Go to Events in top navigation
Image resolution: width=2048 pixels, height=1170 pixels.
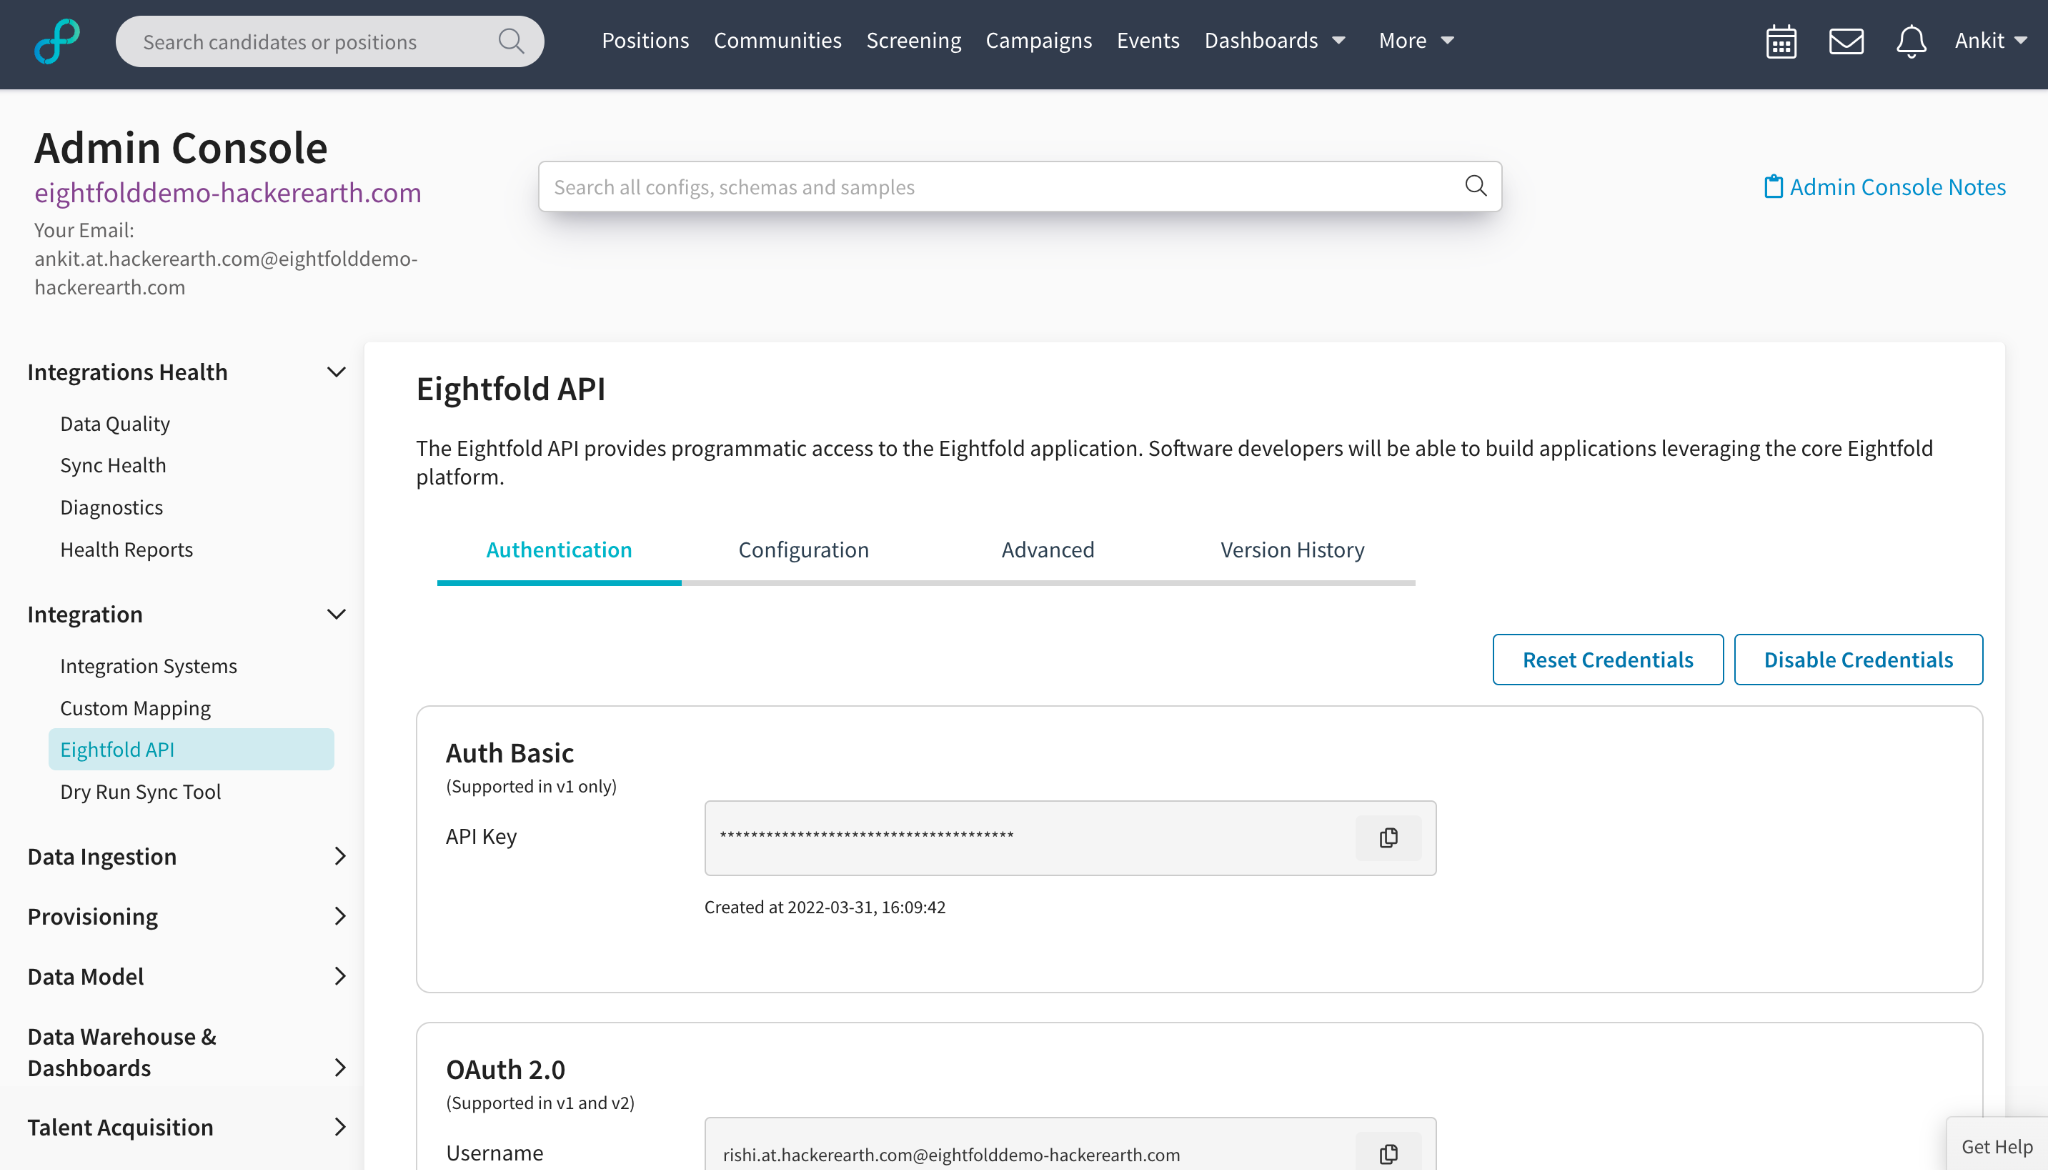pos(1148,41)
